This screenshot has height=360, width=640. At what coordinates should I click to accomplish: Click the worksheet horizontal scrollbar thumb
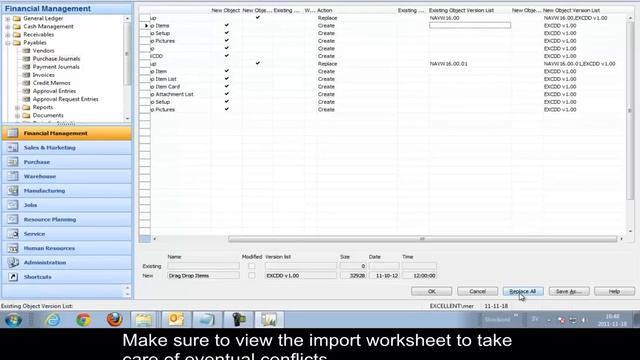coord(422,239)
